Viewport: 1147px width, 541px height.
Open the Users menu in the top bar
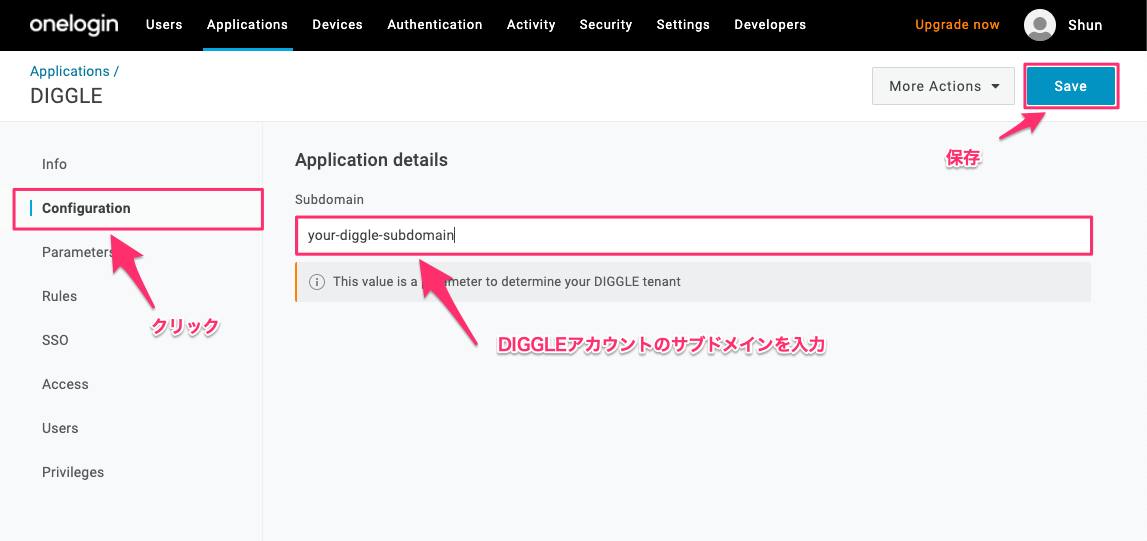click(x=164, y=24)
